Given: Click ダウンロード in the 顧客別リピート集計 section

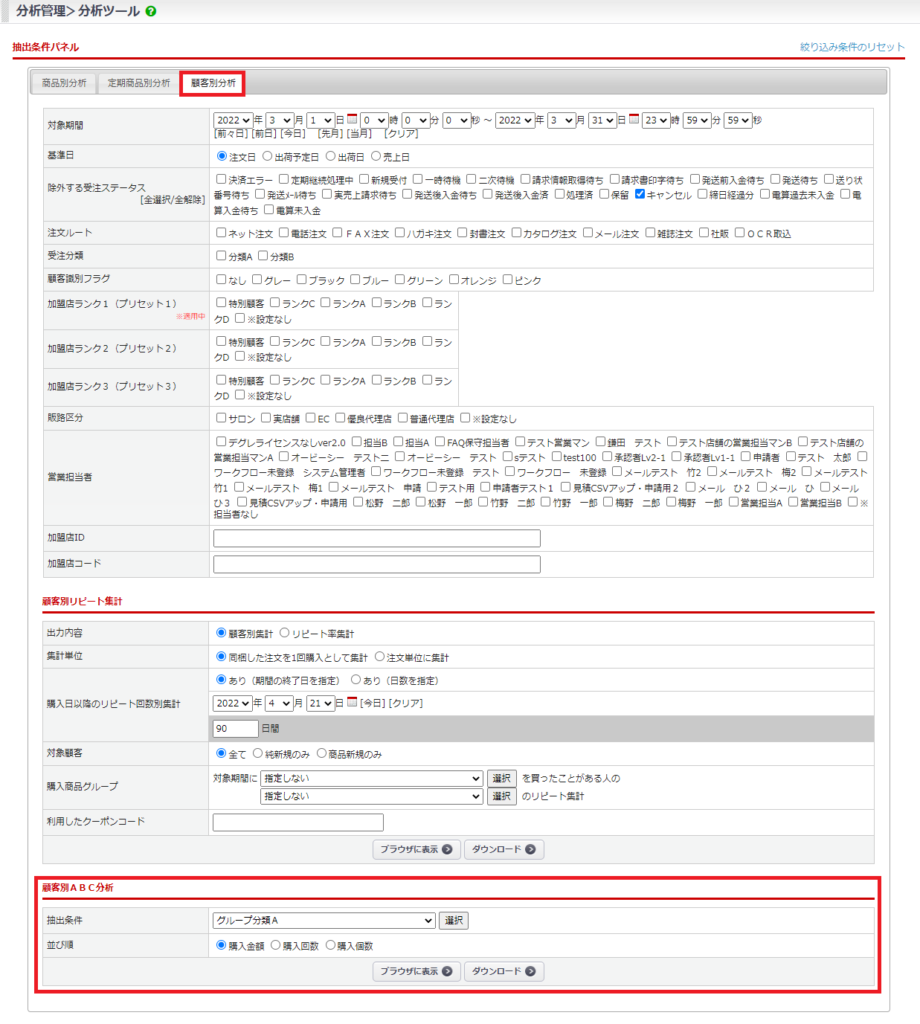Looking at the screenshot, I should (x=504, y=850).
